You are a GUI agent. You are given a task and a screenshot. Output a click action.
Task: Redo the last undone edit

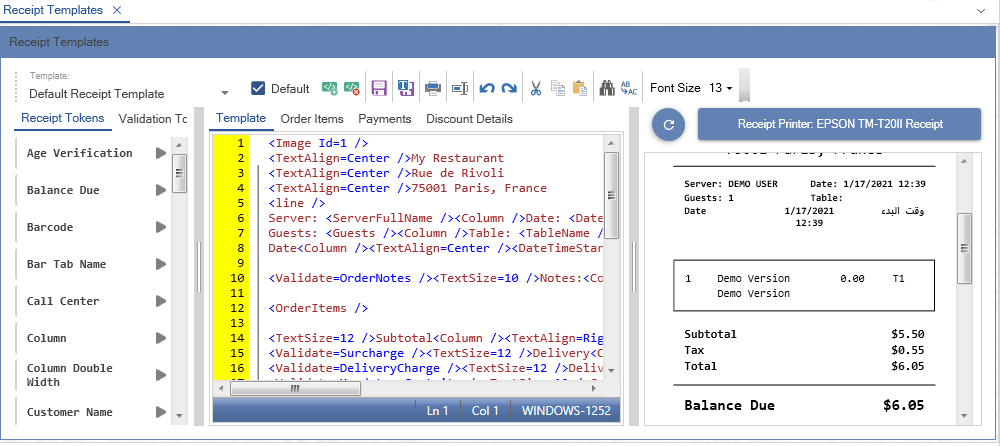tap(509, 88)
